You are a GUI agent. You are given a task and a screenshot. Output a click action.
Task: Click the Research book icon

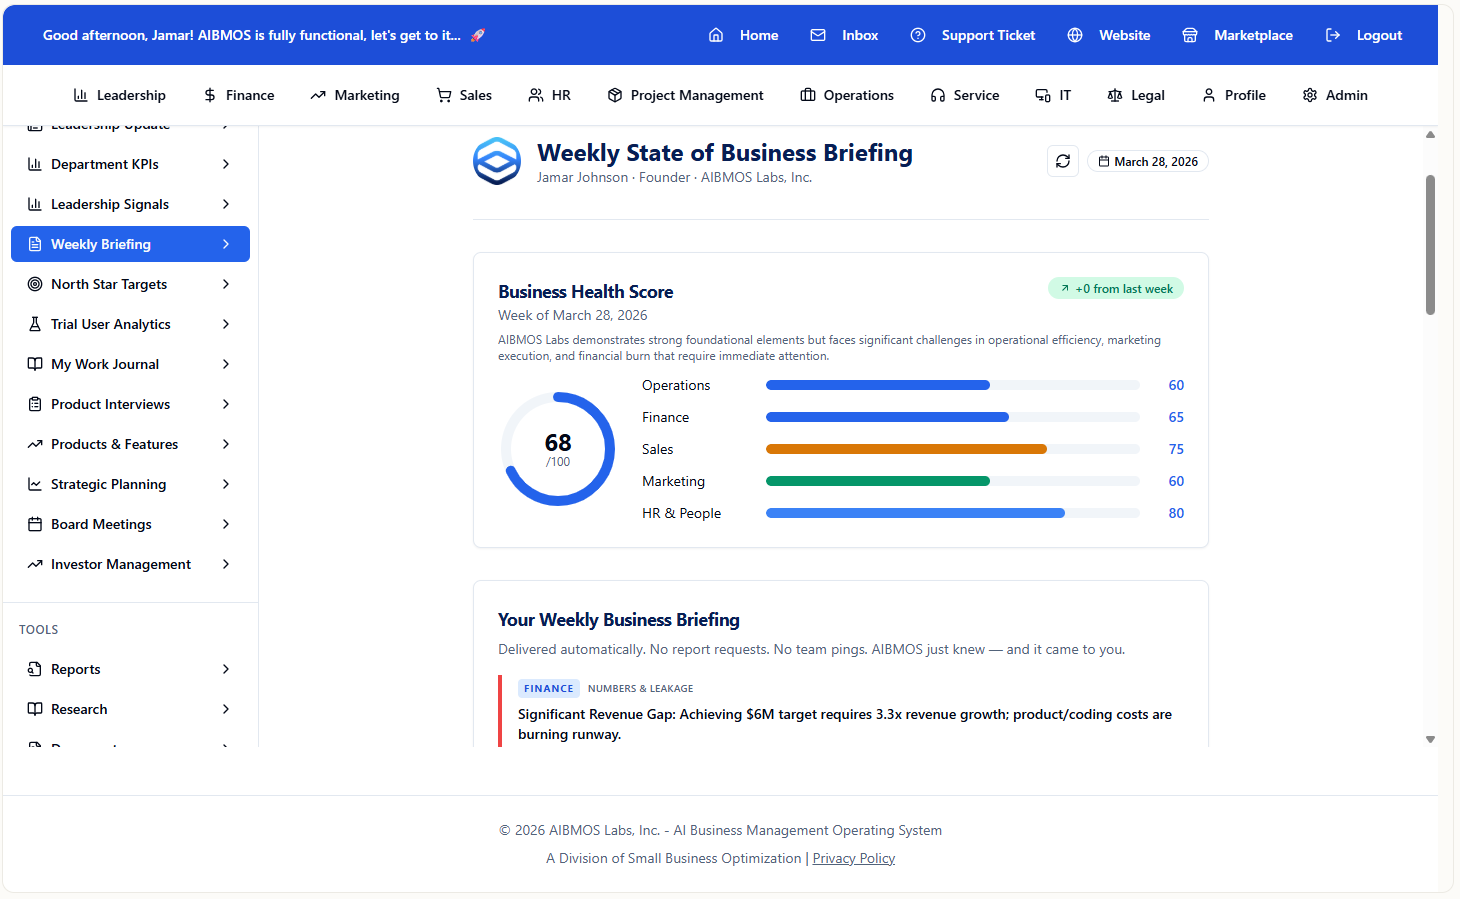tap(35, 709)
